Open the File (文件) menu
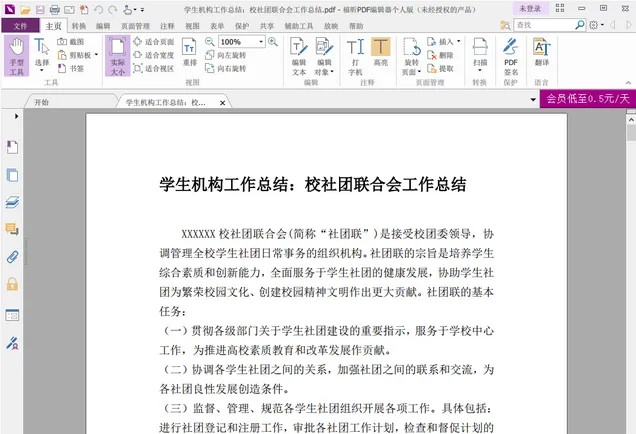636x434 pixels. (20, 26)
